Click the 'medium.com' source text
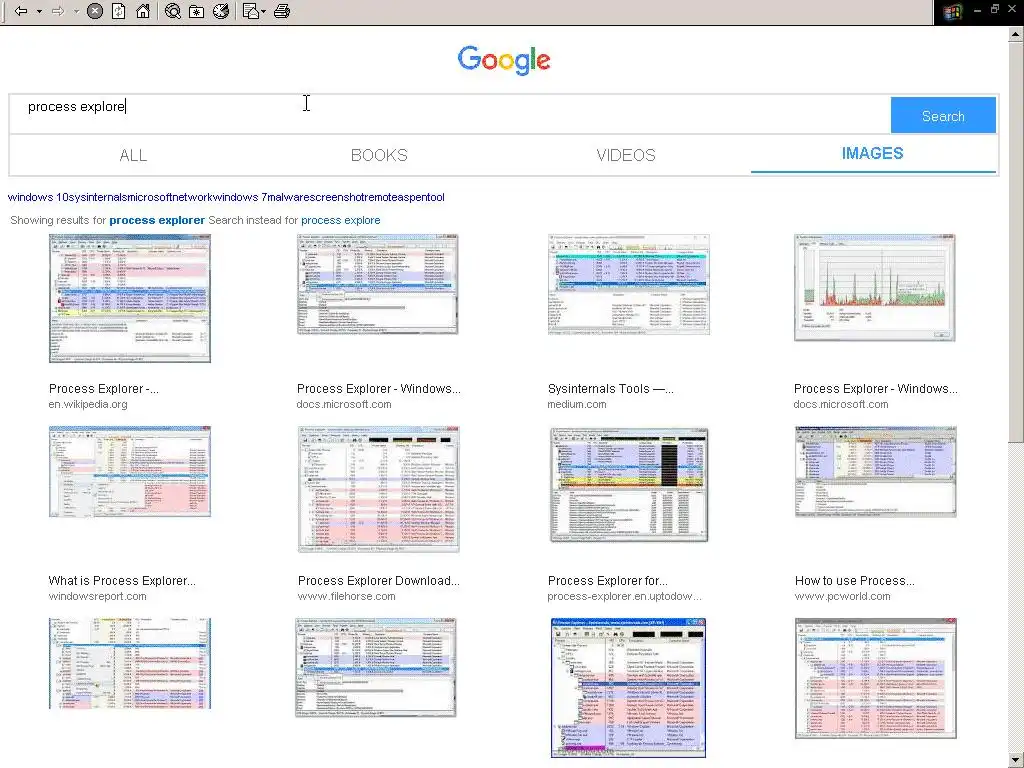Image resolution: width=1024 pixels, height=768 pixels. [577, 404]
